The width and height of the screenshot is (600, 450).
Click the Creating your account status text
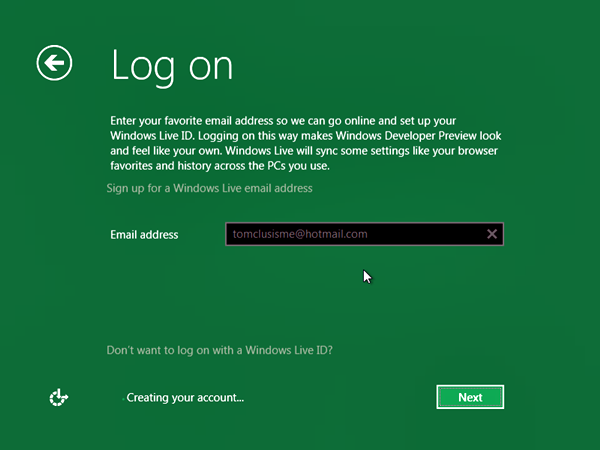tap(185, 398)
